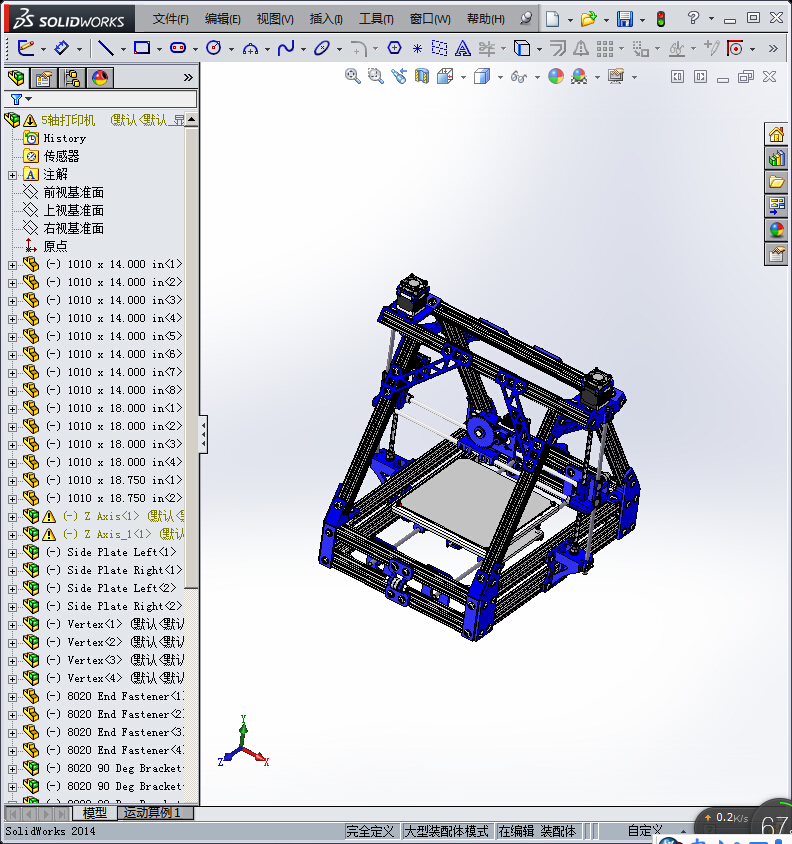The height and width of the screenshot is (844, 792).
Task: Click the Hide/Show Items glasses icon
Action: coord(518,76)
